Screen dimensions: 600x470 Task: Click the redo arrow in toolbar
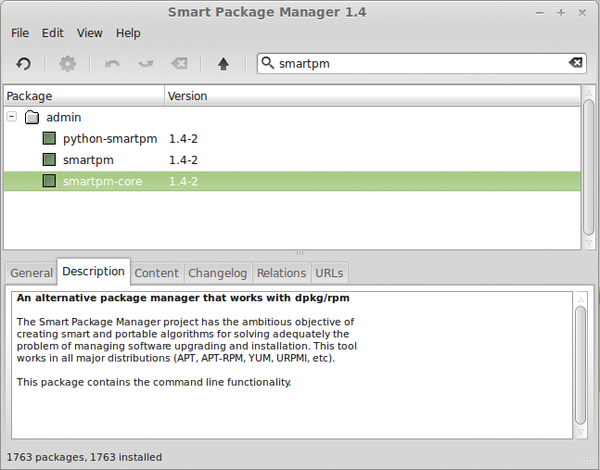pos(146,63)
